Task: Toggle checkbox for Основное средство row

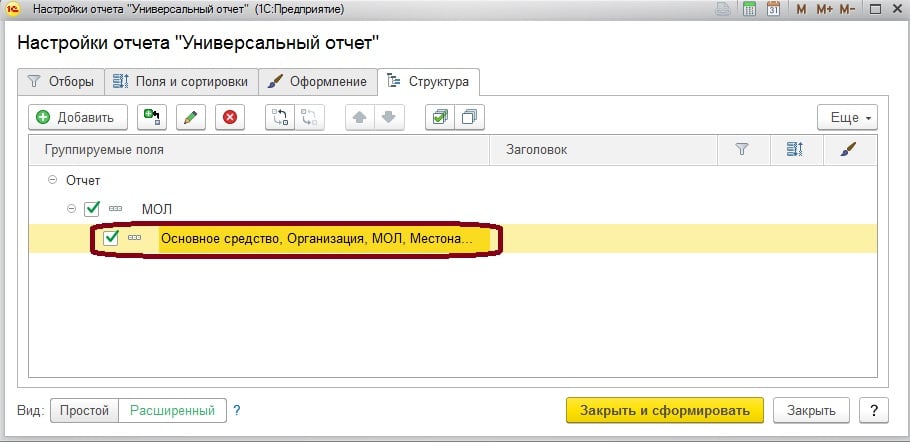Action: (111, 238)
